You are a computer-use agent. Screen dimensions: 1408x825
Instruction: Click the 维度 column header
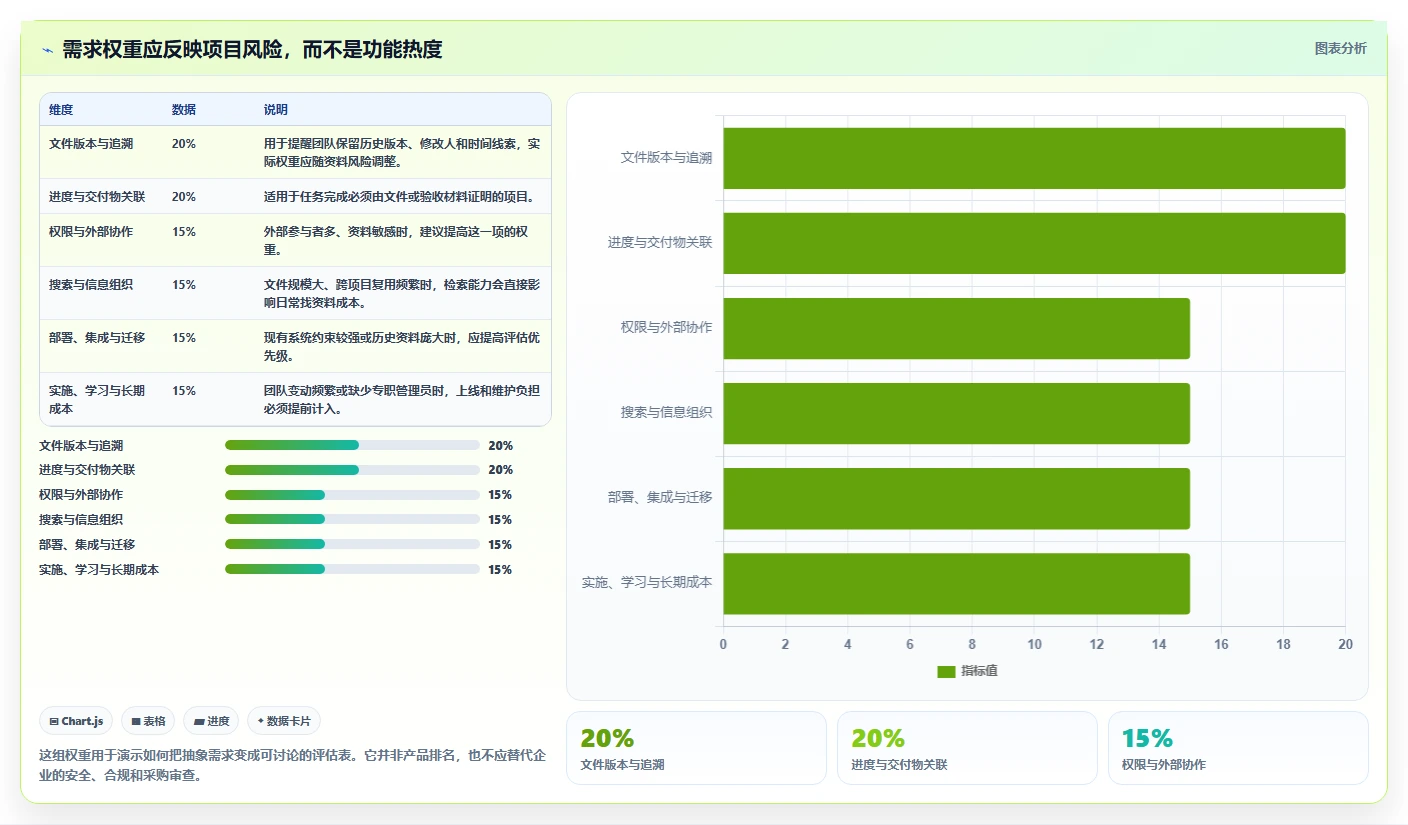(61, 109)
